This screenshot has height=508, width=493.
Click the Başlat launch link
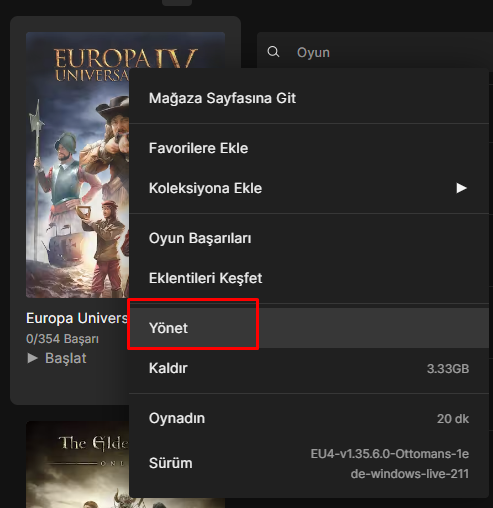[65, 358]
